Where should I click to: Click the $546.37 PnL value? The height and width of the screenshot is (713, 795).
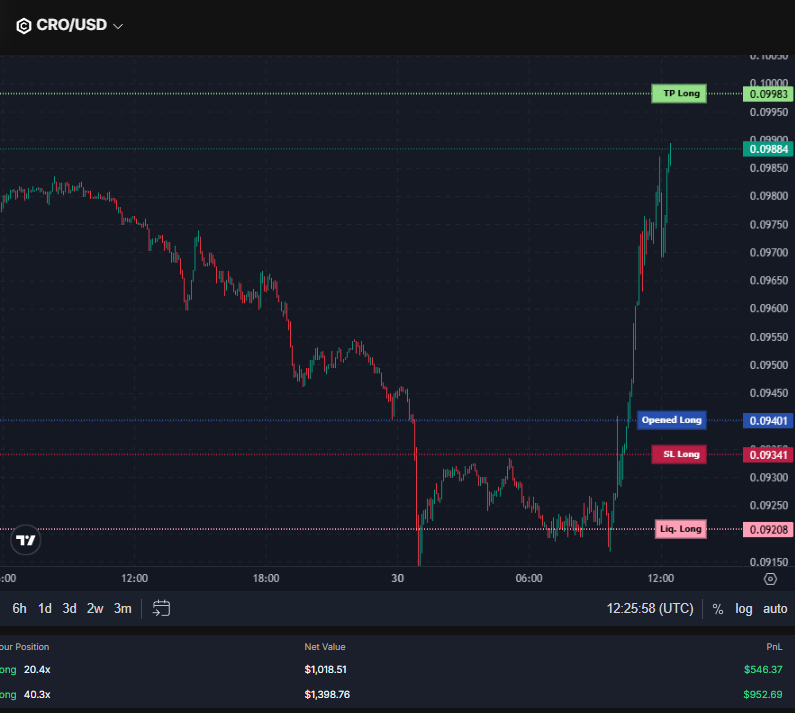(763, 669)
